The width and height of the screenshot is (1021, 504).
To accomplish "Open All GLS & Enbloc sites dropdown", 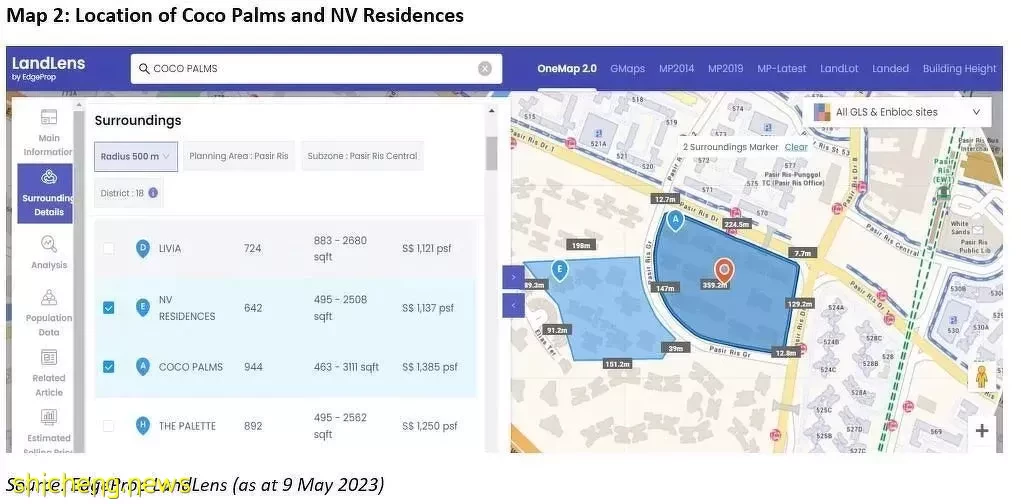I will point(899,112).
